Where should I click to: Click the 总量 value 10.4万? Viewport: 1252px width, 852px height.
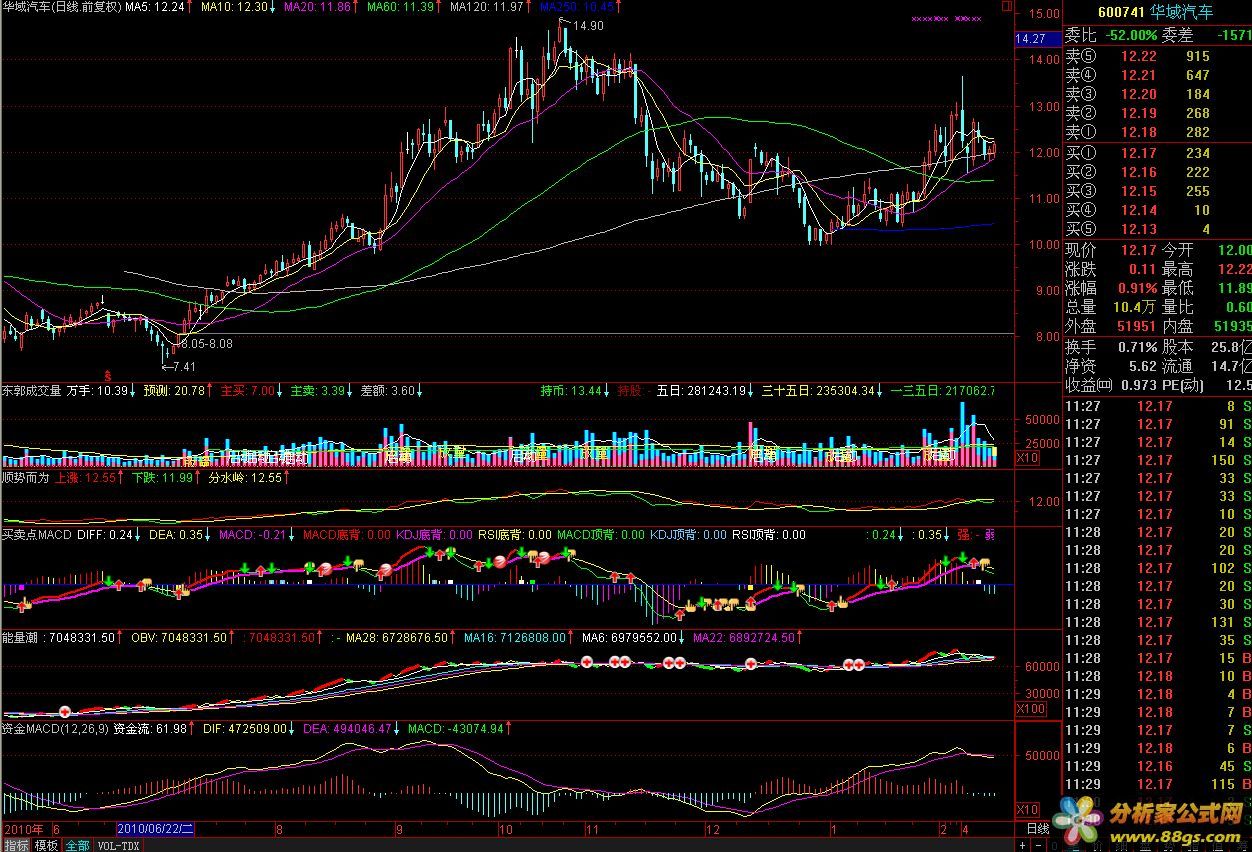1134,307
